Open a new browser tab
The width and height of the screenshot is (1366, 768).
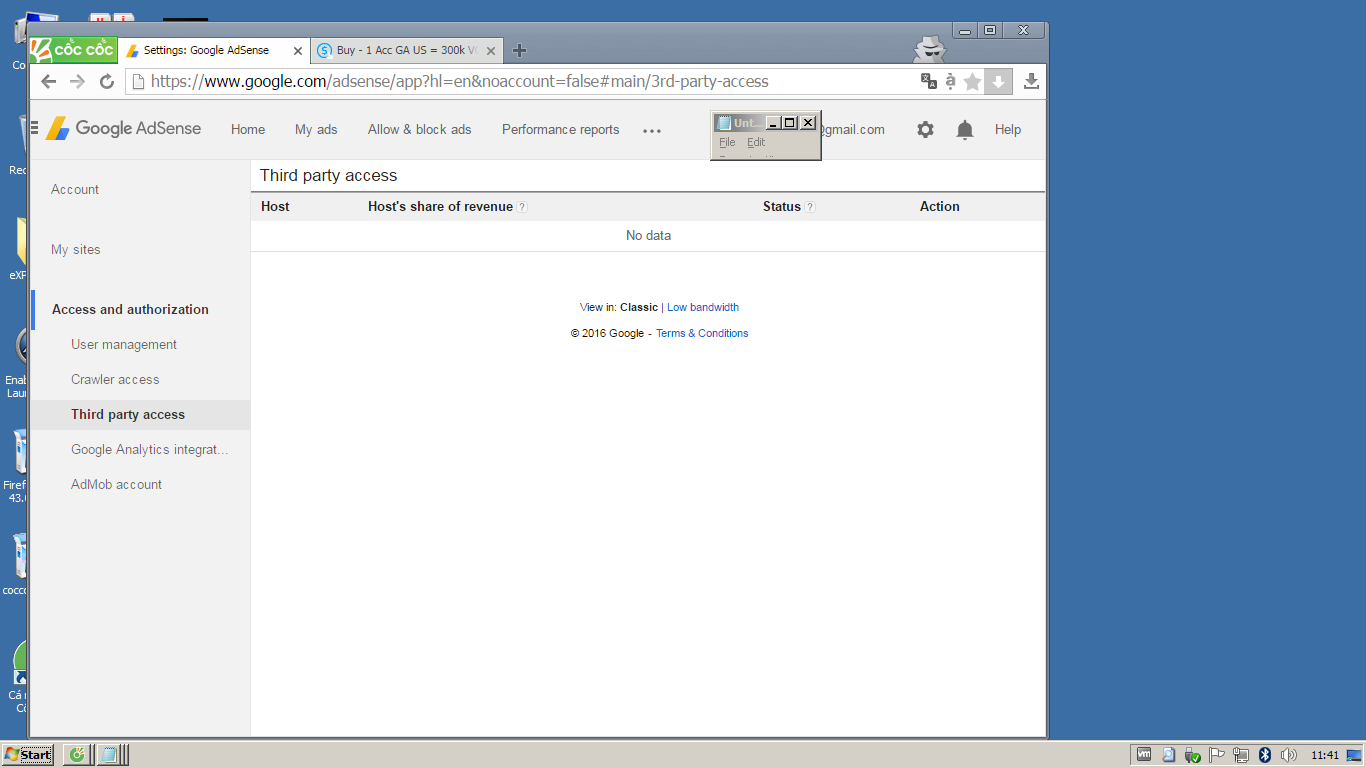coord(519,50)
